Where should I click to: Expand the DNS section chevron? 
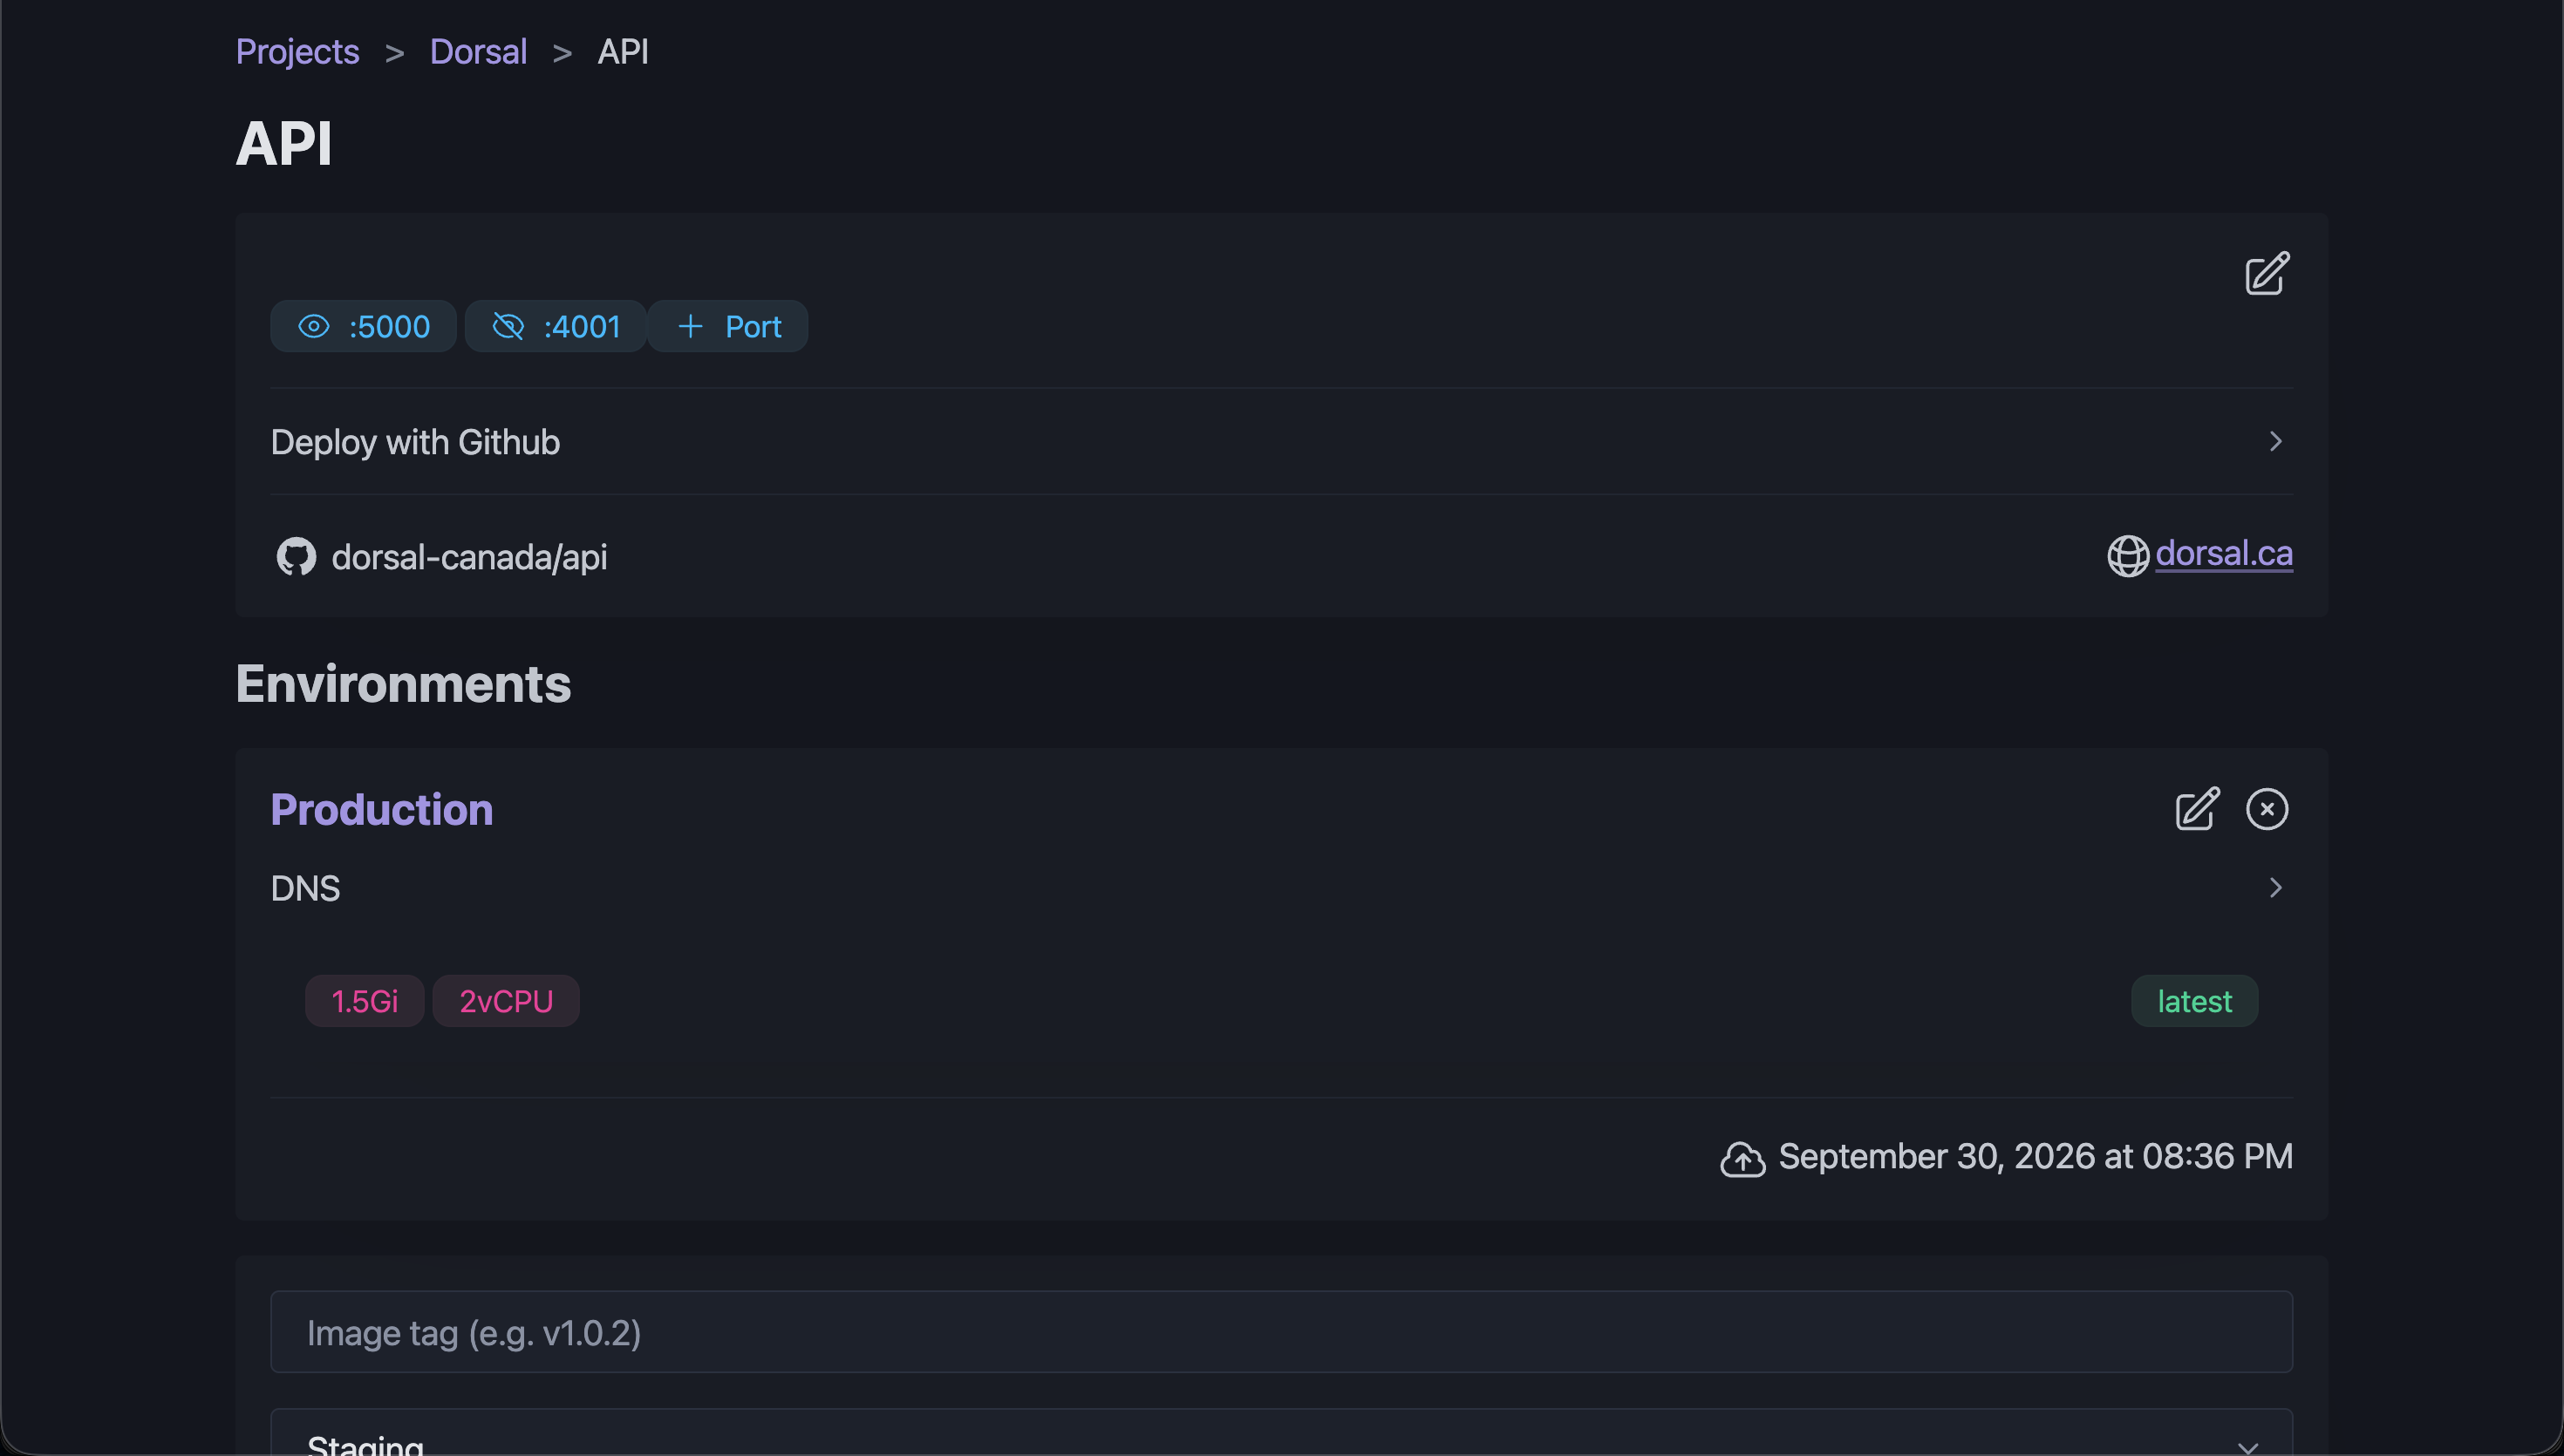[x=2275, y=888]
